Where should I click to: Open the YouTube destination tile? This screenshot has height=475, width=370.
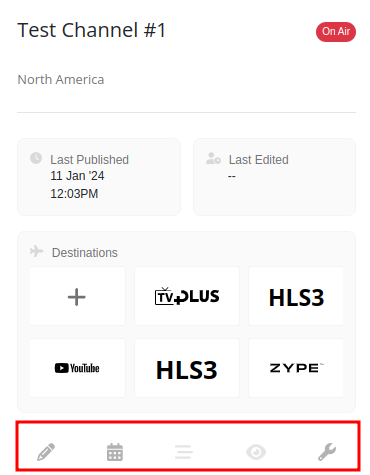click(x=77, y=368)
